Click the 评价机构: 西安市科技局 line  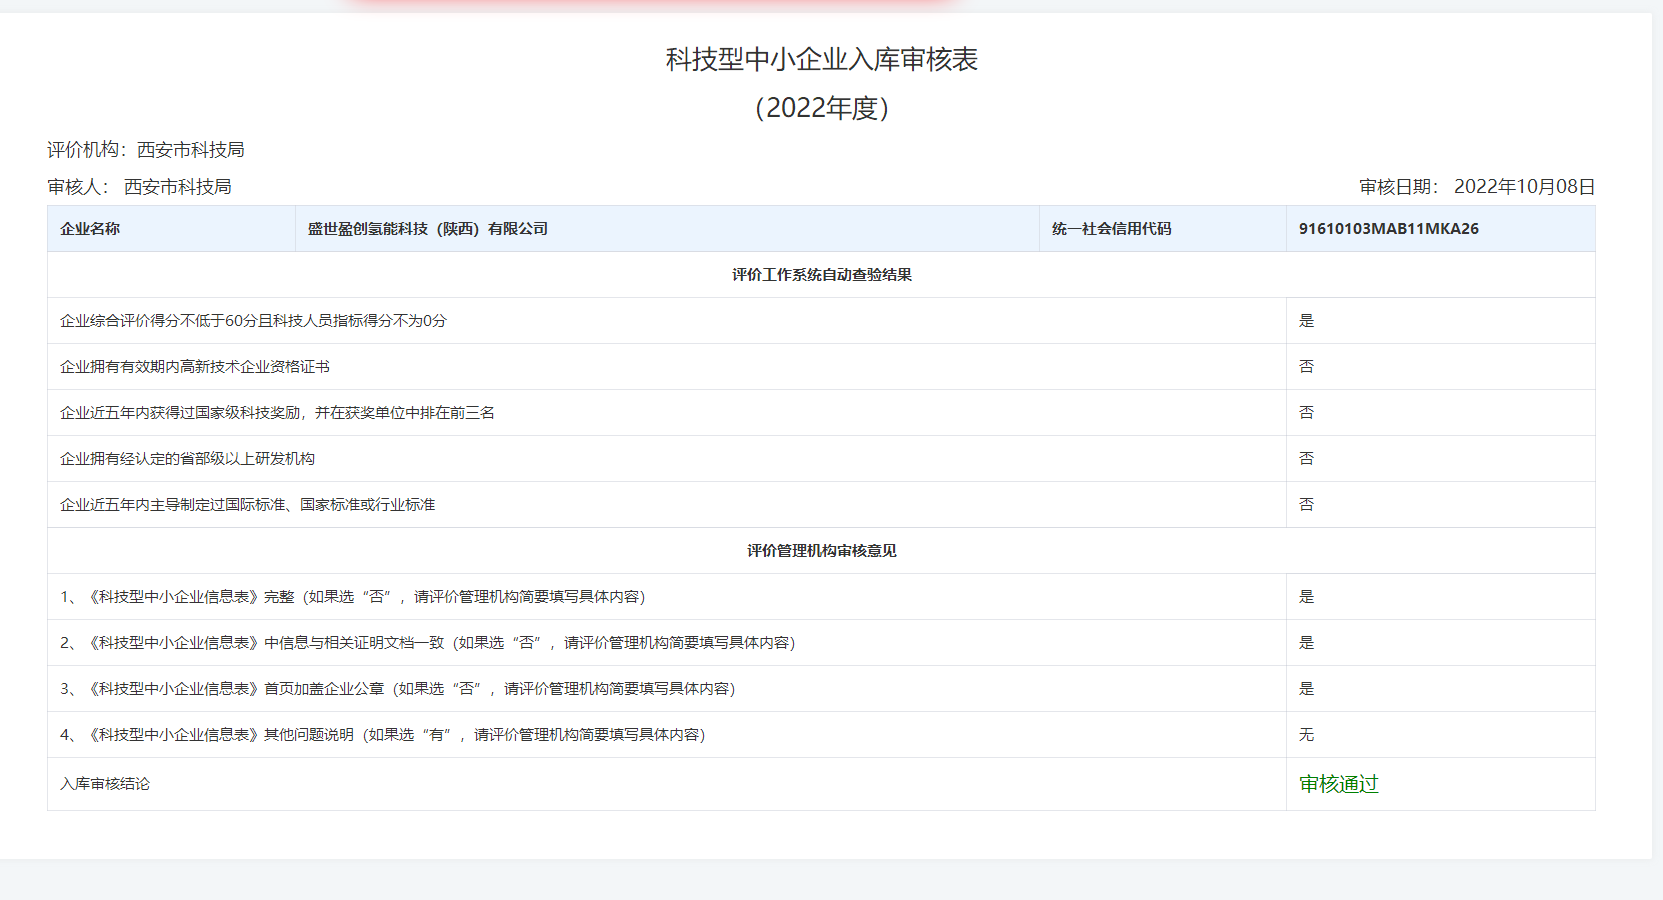[146, 150]
